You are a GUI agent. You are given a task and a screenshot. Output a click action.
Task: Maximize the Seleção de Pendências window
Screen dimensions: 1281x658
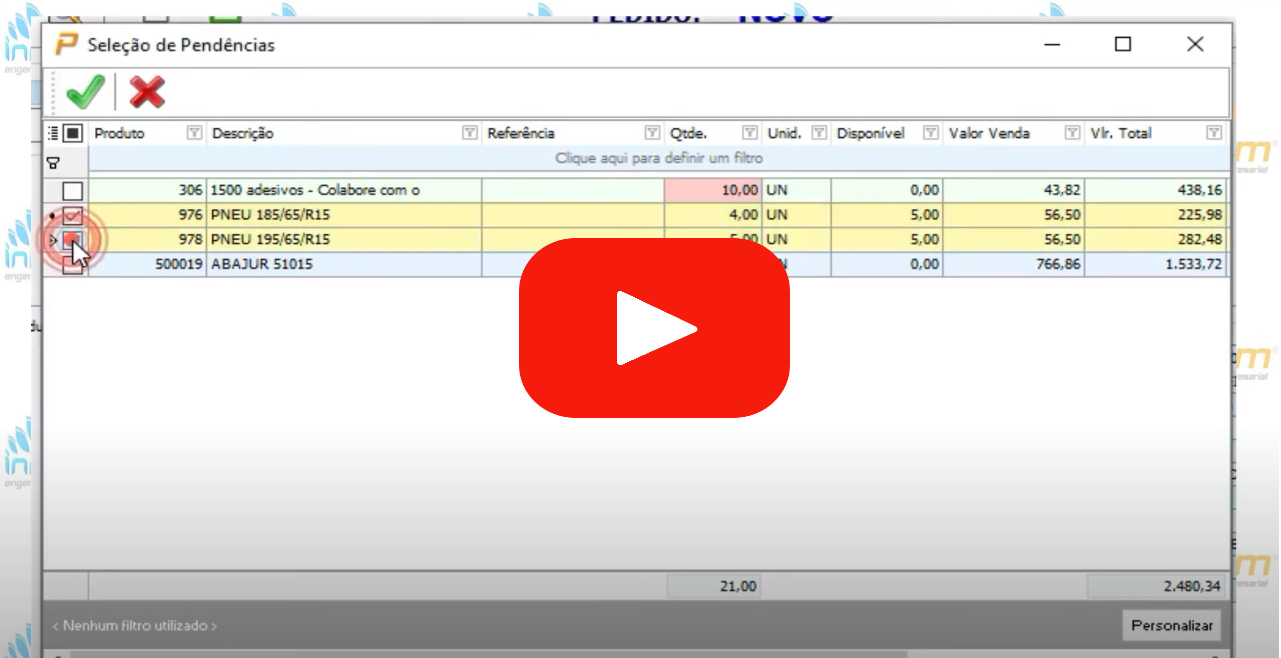(1123, 44)
